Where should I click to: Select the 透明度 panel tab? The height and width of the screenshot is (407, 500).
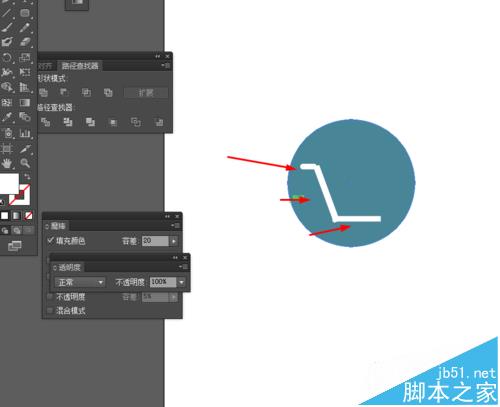click(x=70, y=267)
